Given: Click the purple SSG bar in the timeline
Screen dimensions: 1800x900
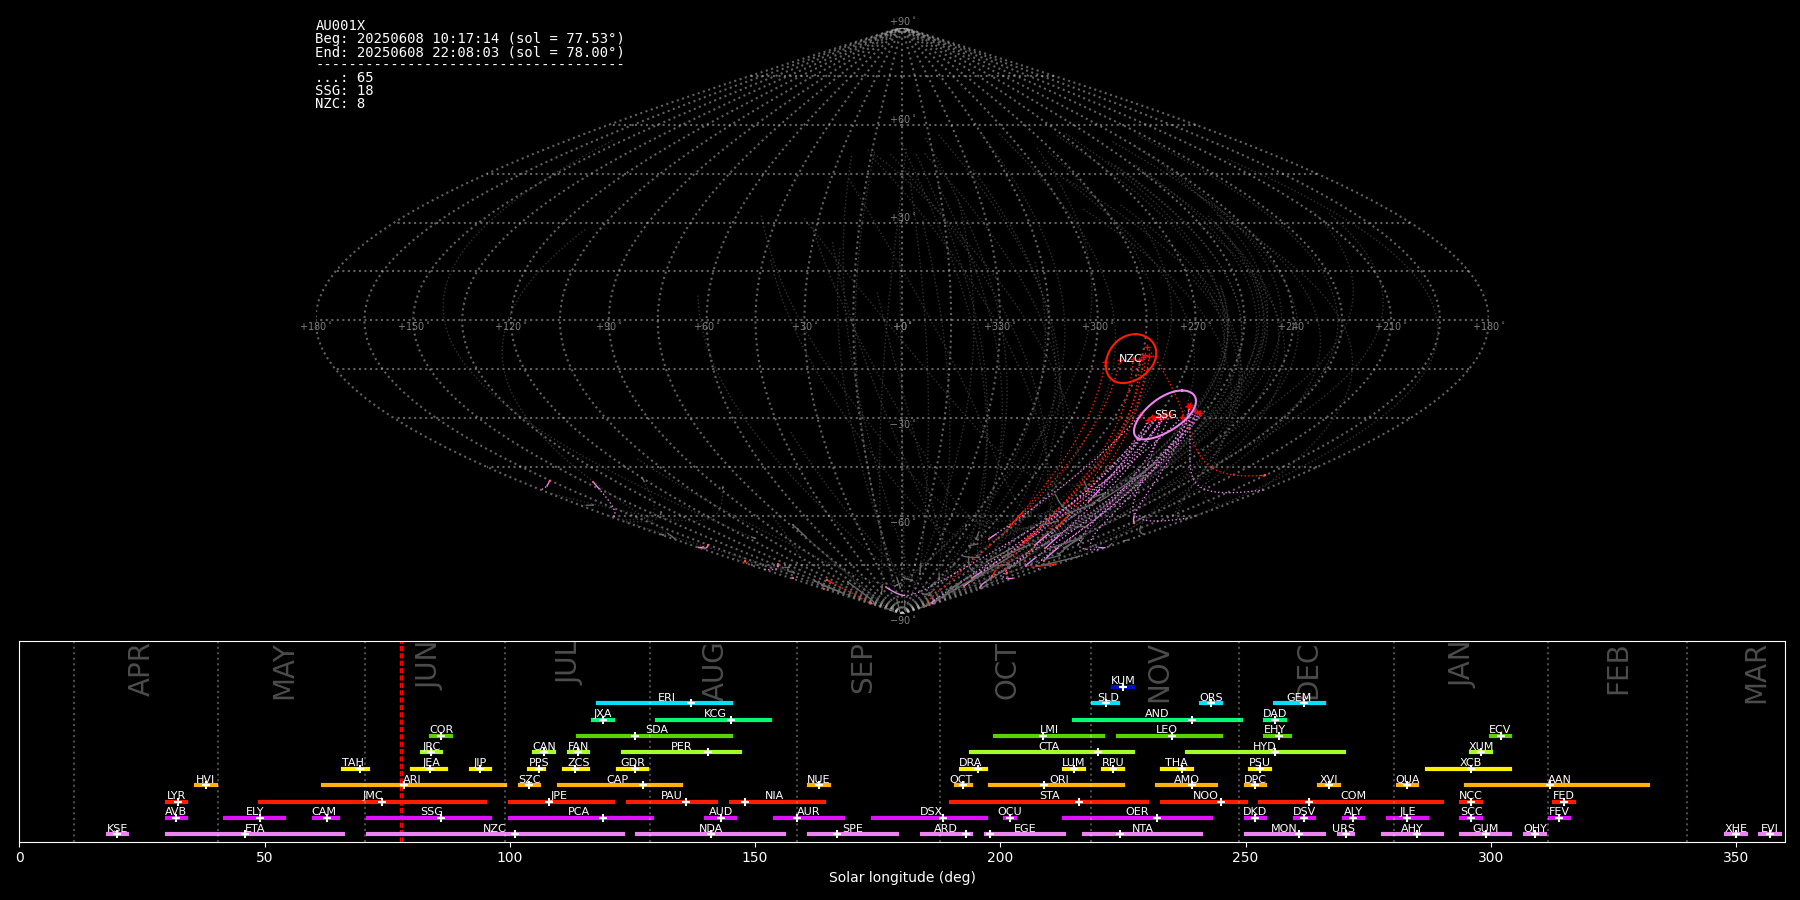Looking at the screenshot, I should pyautogui.click(x=428, y=818).
